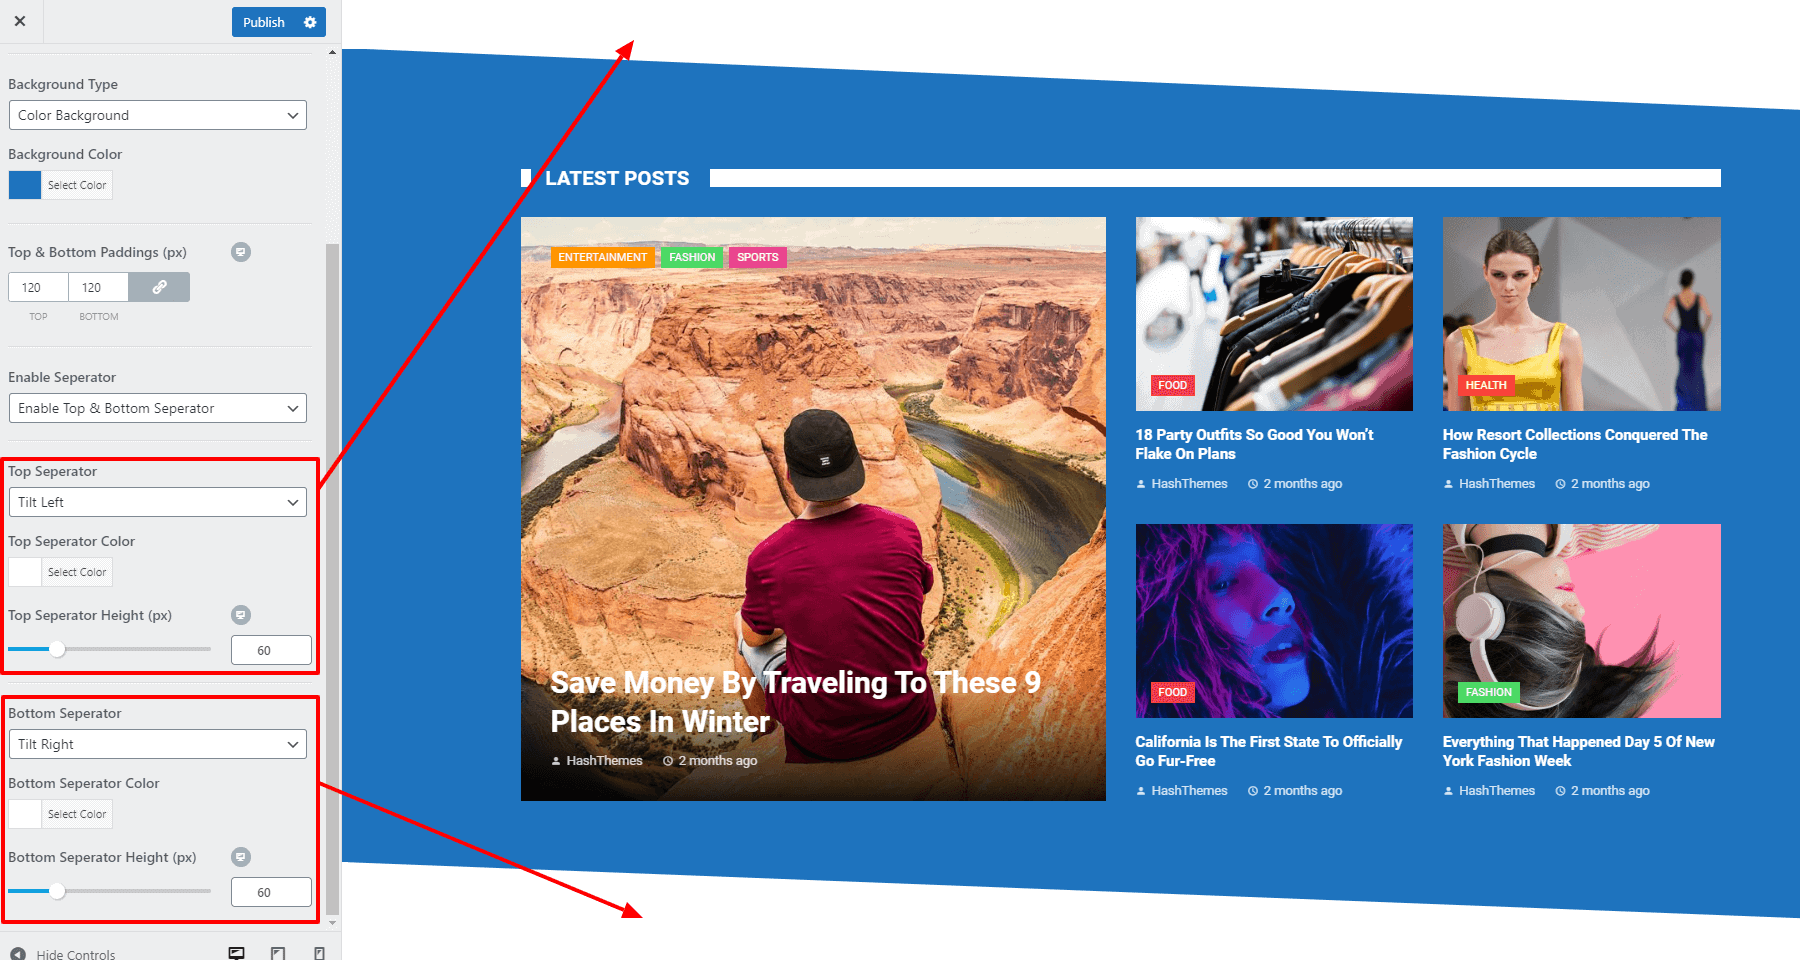Screen dimensions: 1800x960
Task: Click the HEALTH category tag
Action: pyautogui.click(x=1486, y=385)
